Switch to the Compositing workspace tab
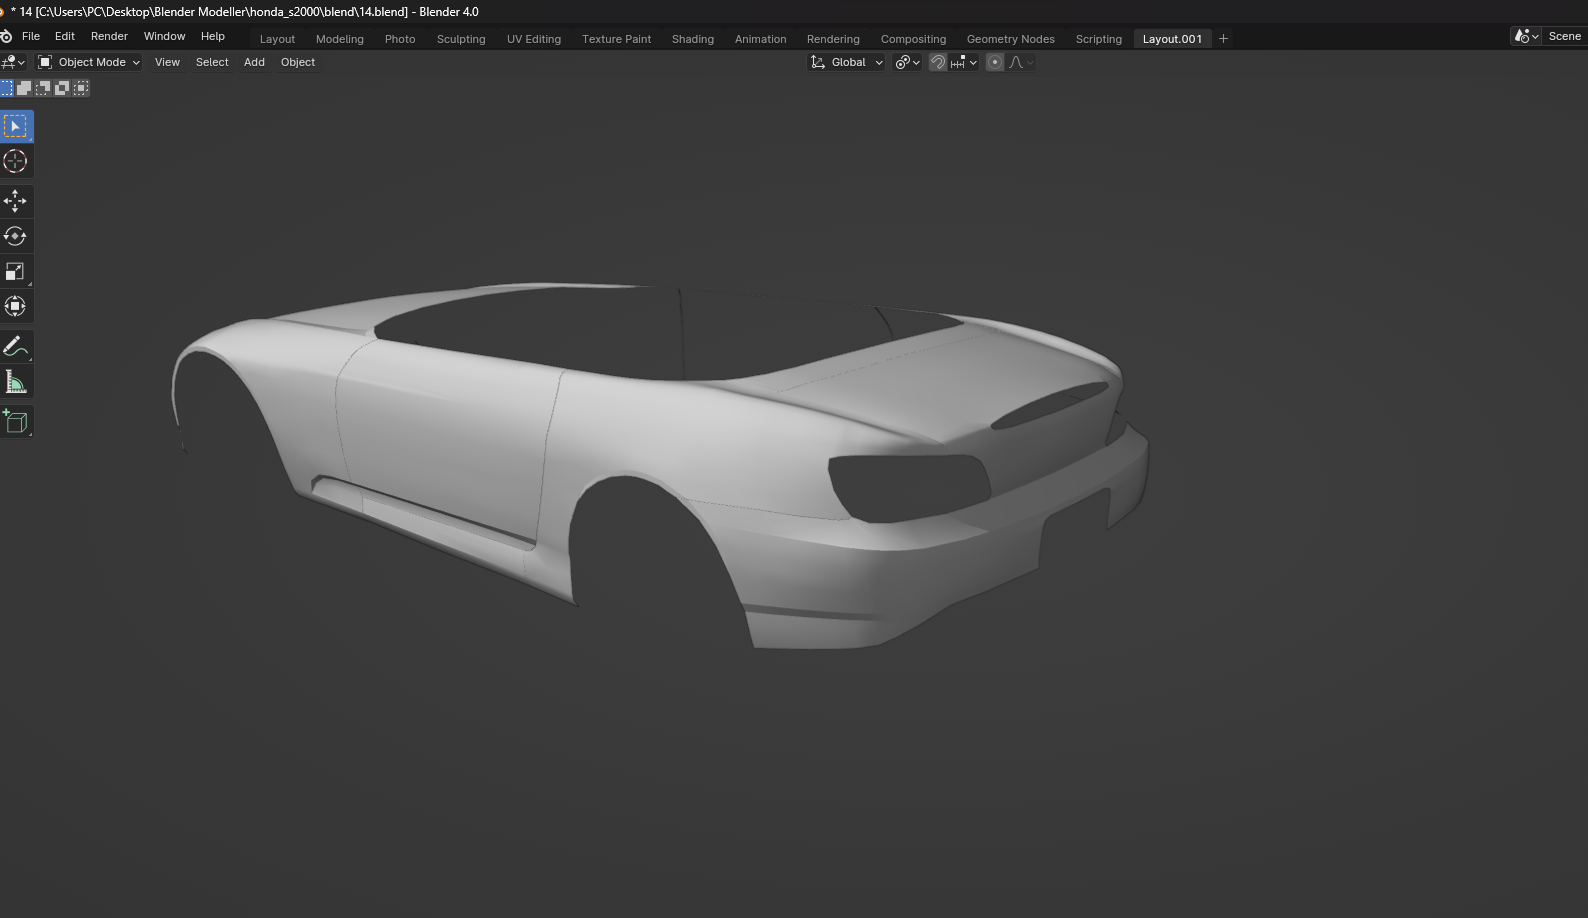 913,39
